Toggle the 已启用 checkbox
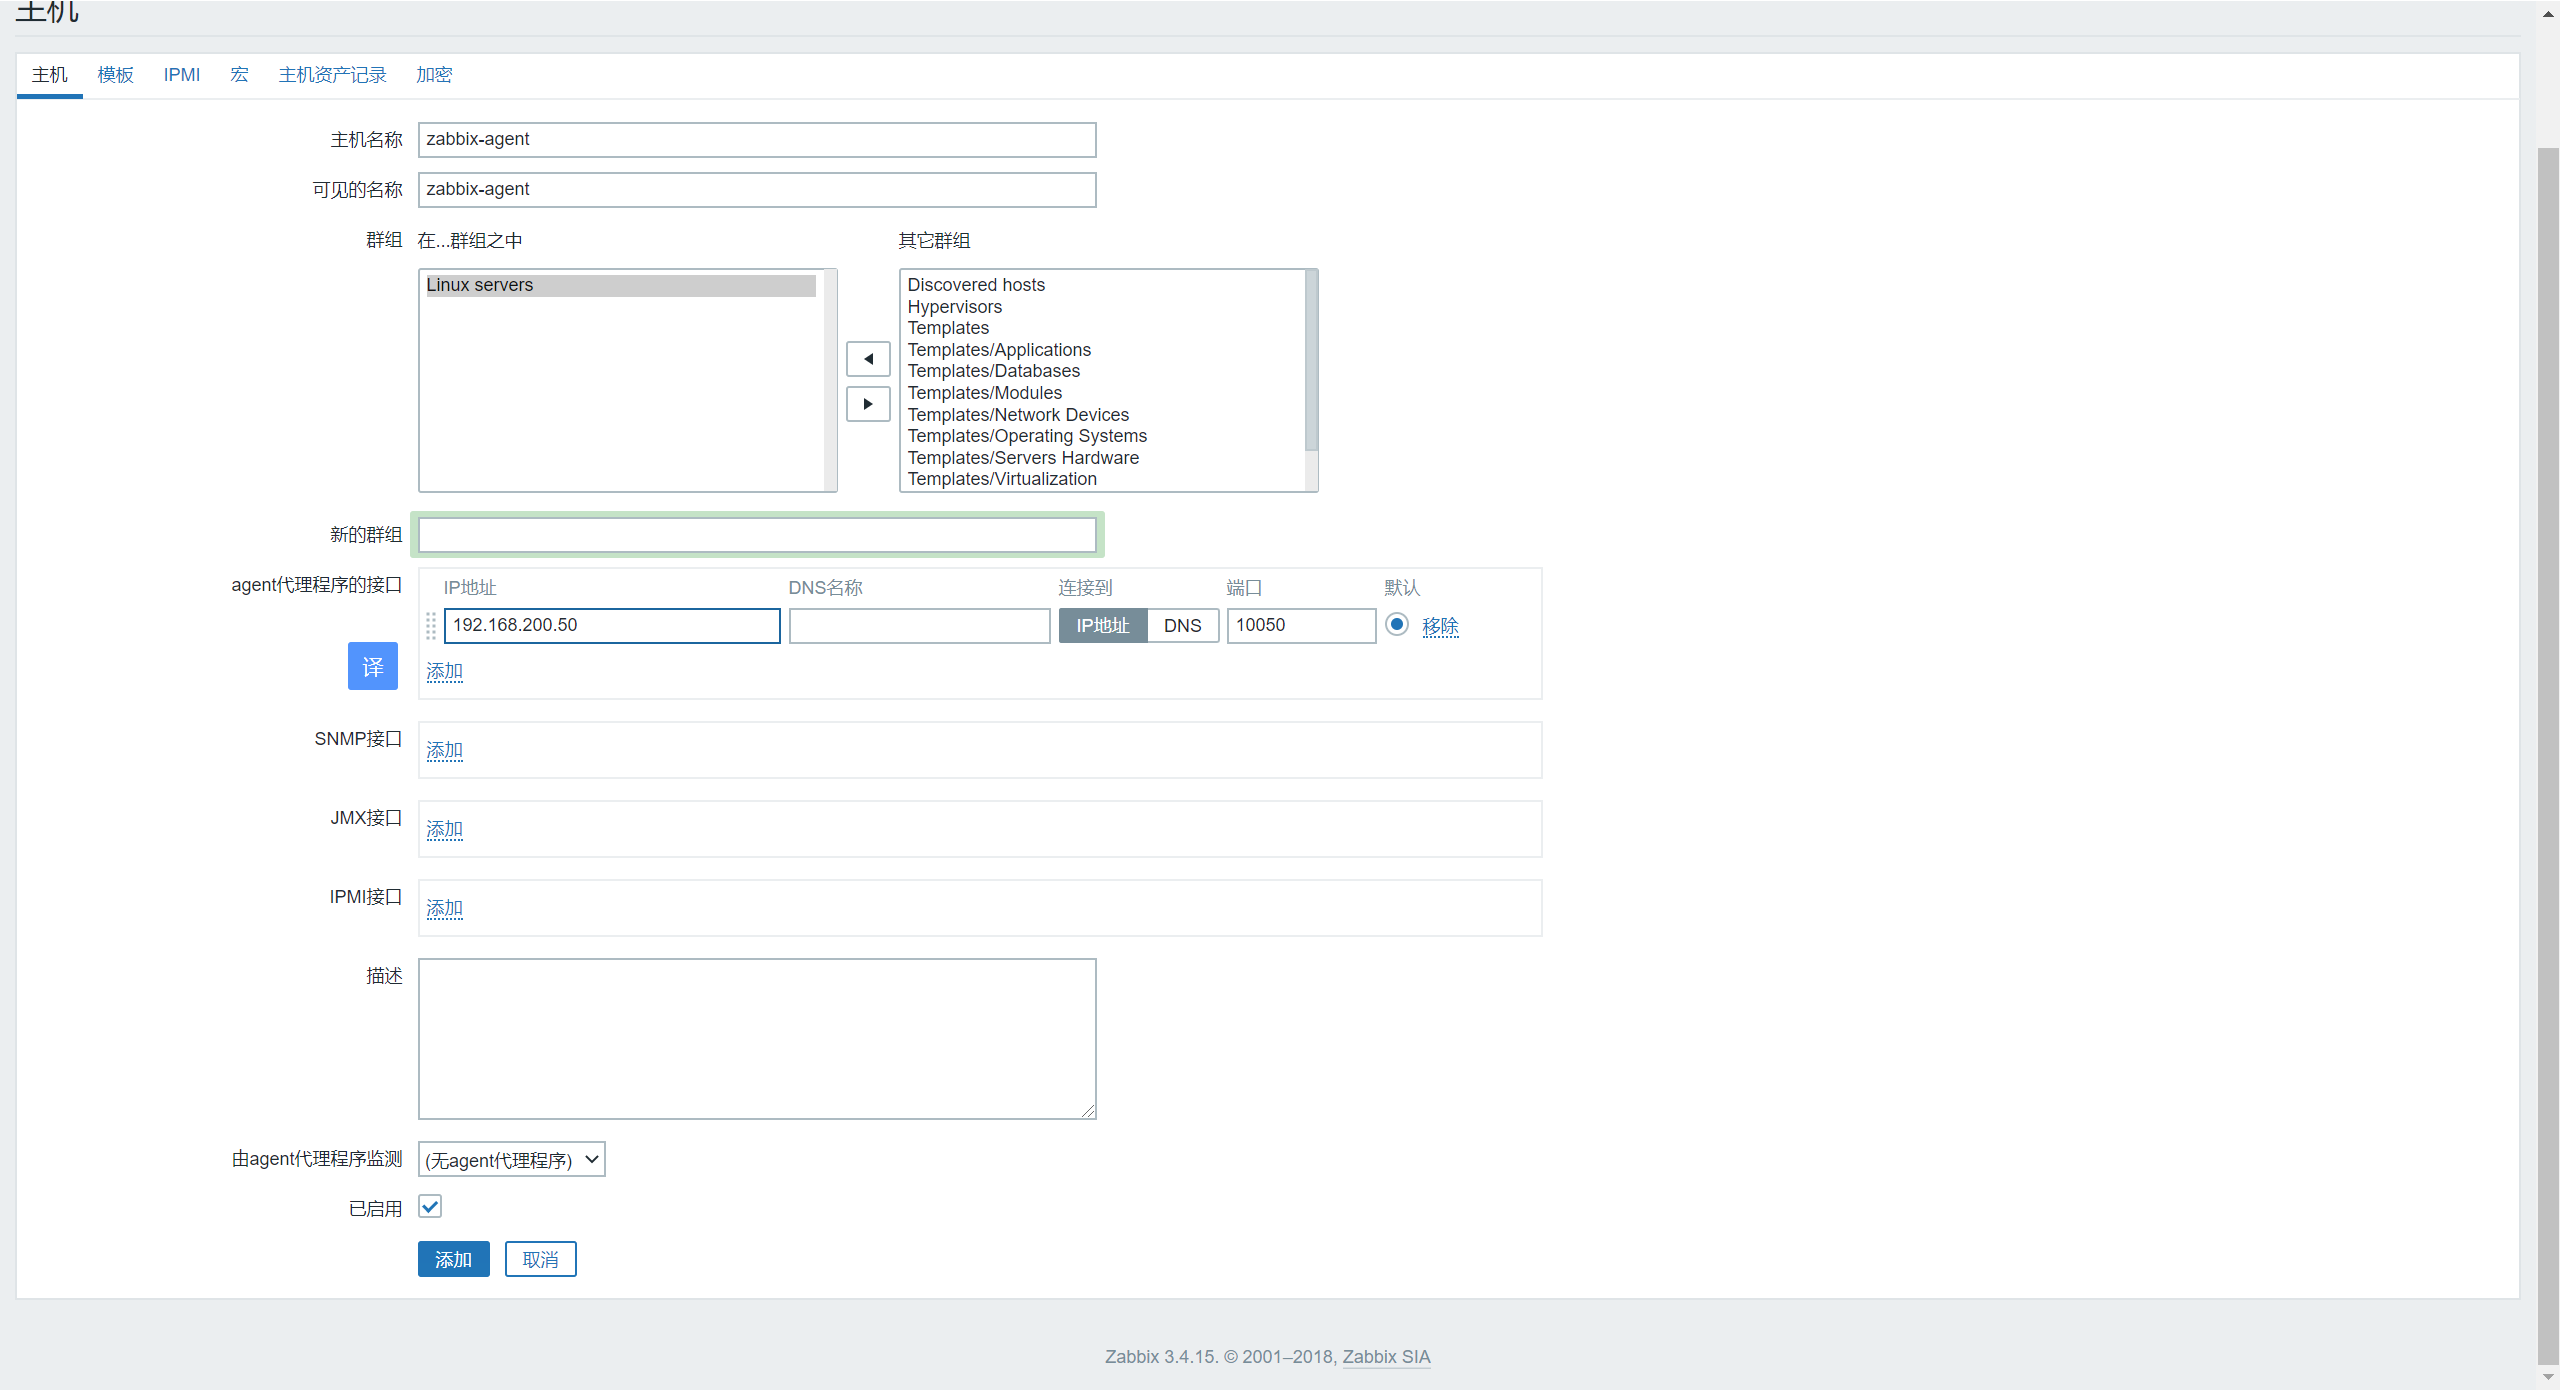The width and height of the screenshot is (2560, 1390). (430, 1207)
